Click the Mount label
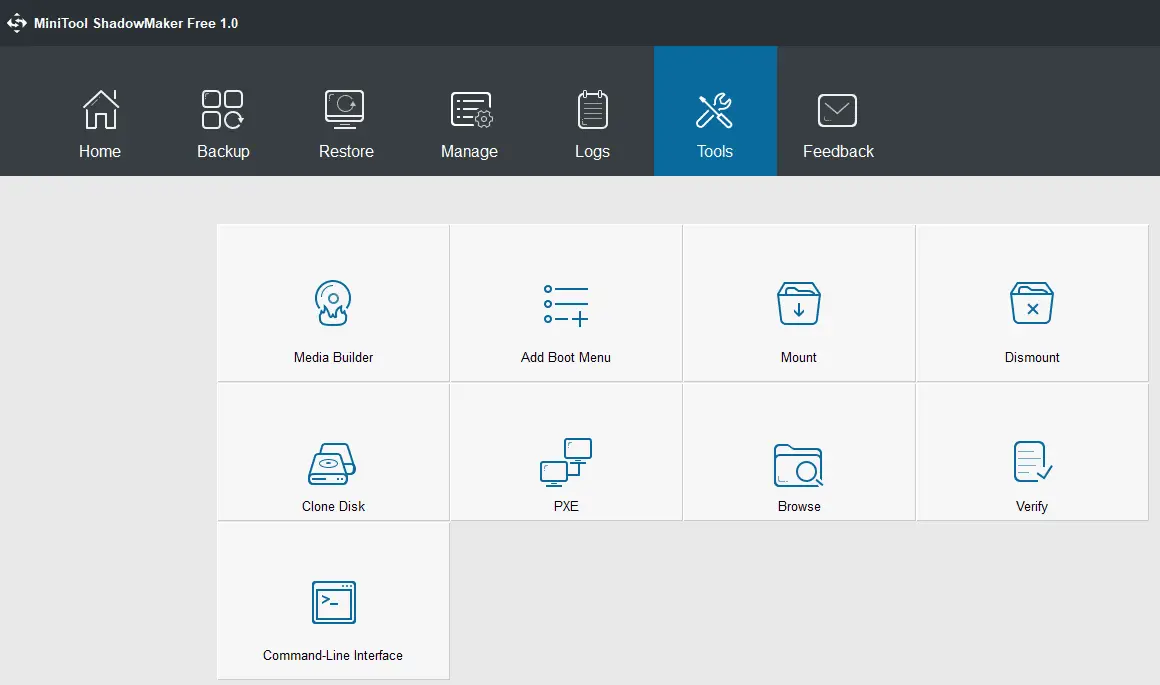 799,357
